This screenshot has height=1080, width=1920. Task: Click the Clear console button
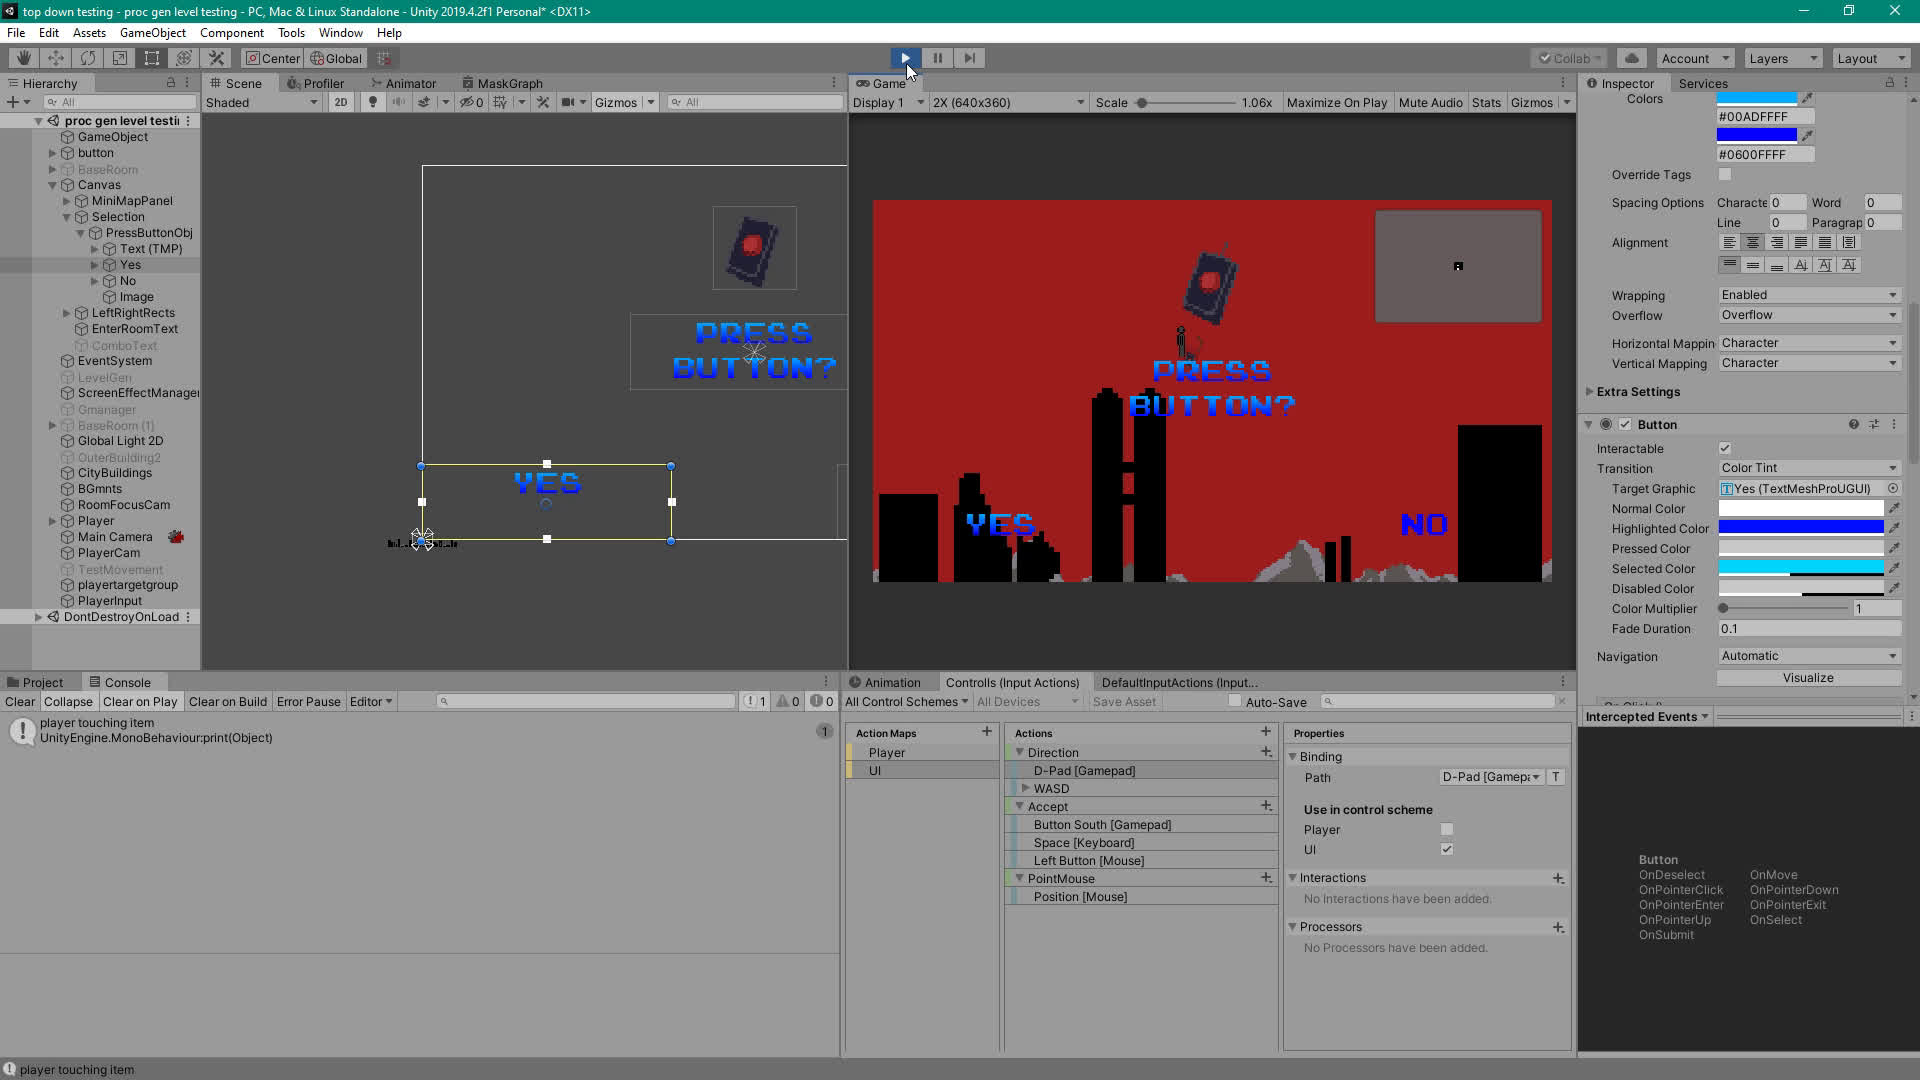(x=19, y=701)
